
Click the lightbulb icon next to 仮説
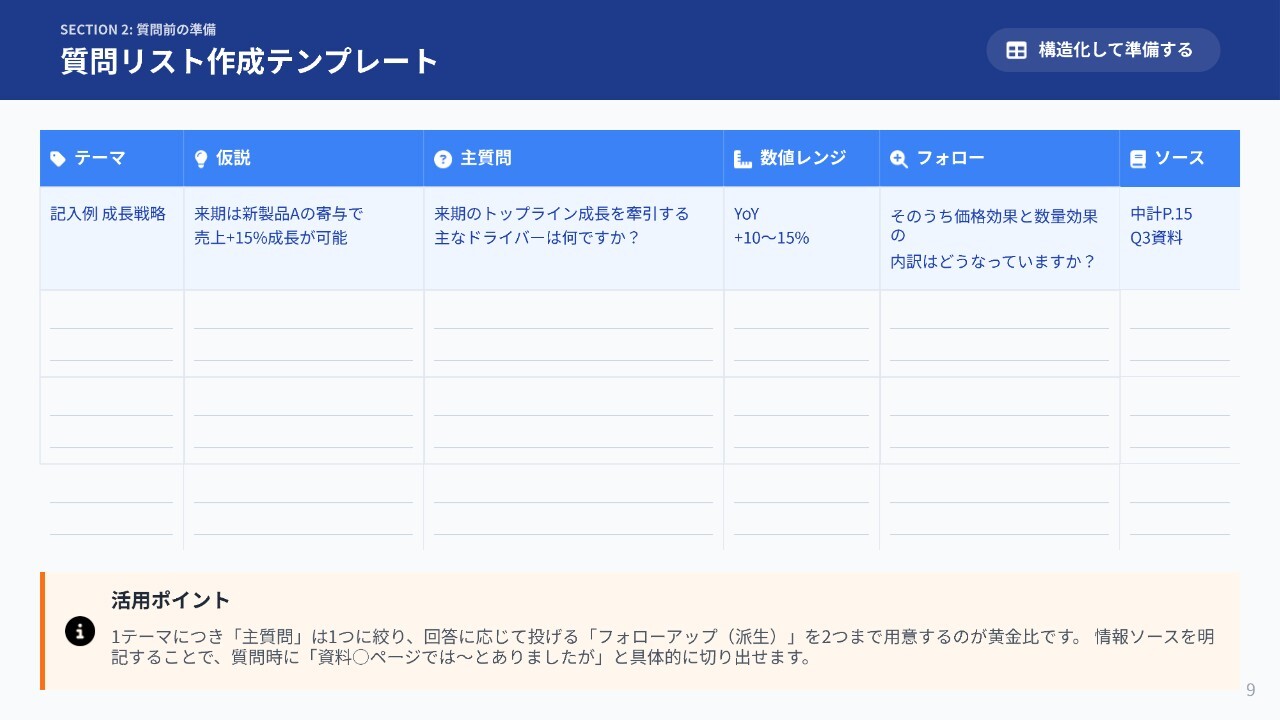click(x=201, y=158)
